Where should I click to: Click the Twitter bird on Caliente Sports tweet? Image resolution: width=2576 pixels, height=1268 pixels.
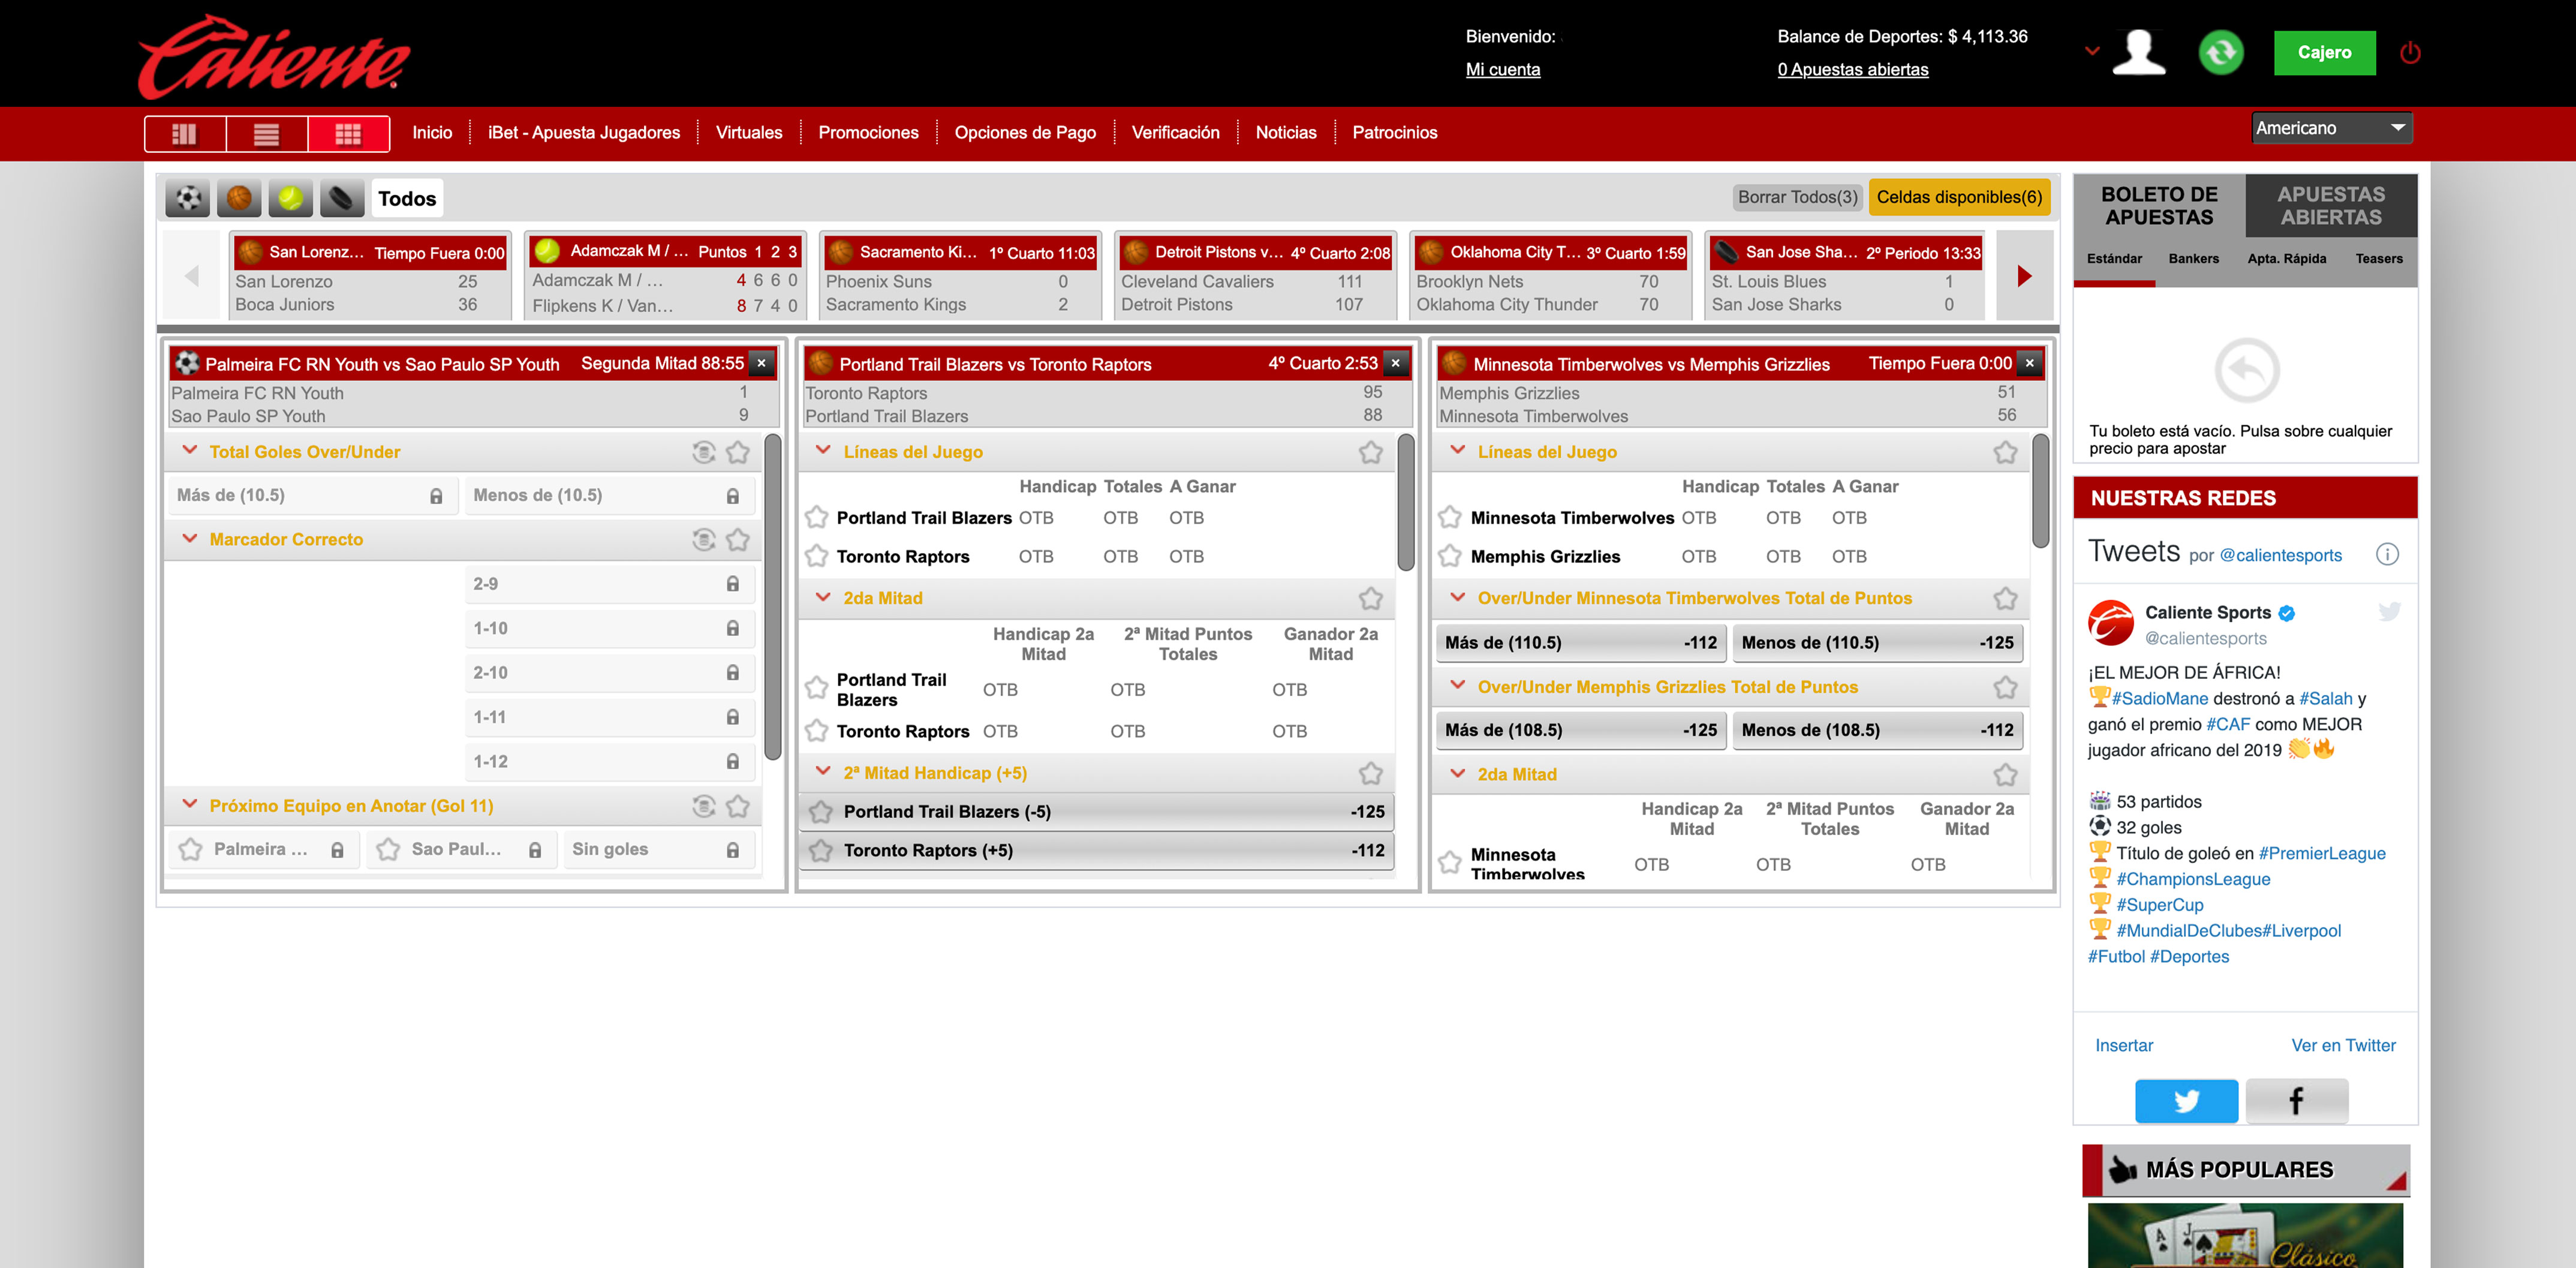click(x=2390, y=611)
